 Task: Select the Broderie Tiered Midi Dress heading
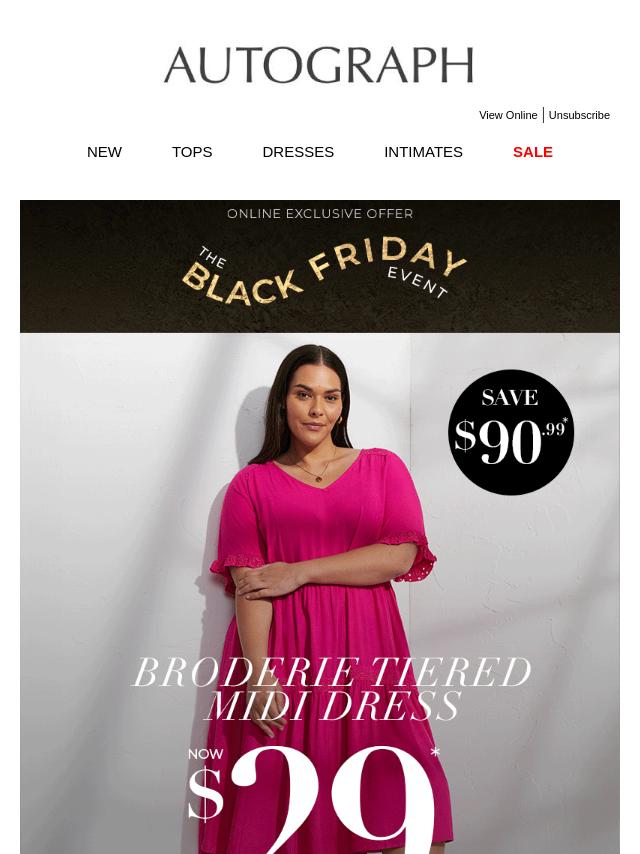pyautogui.click(x=332, y=688)
